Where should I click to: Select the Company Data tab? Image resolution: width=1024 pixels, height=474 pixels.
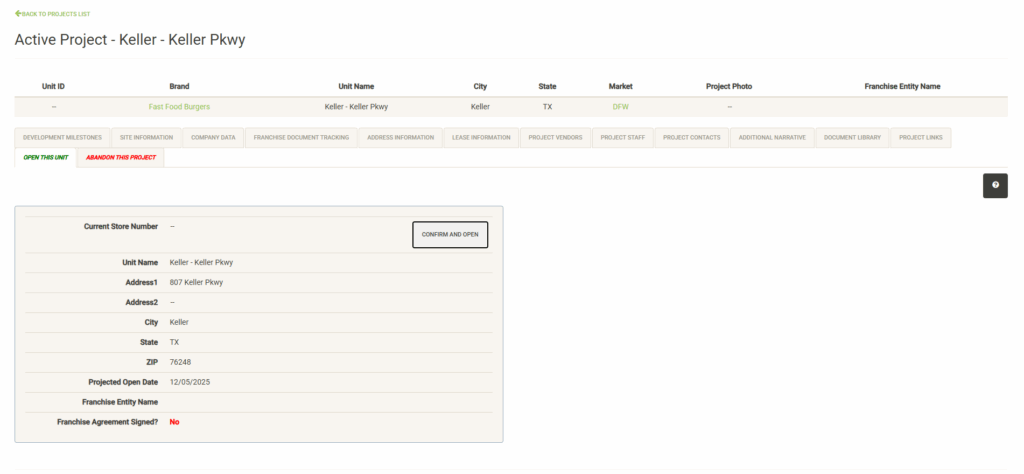pyautogui.click(x=213, y=137)
